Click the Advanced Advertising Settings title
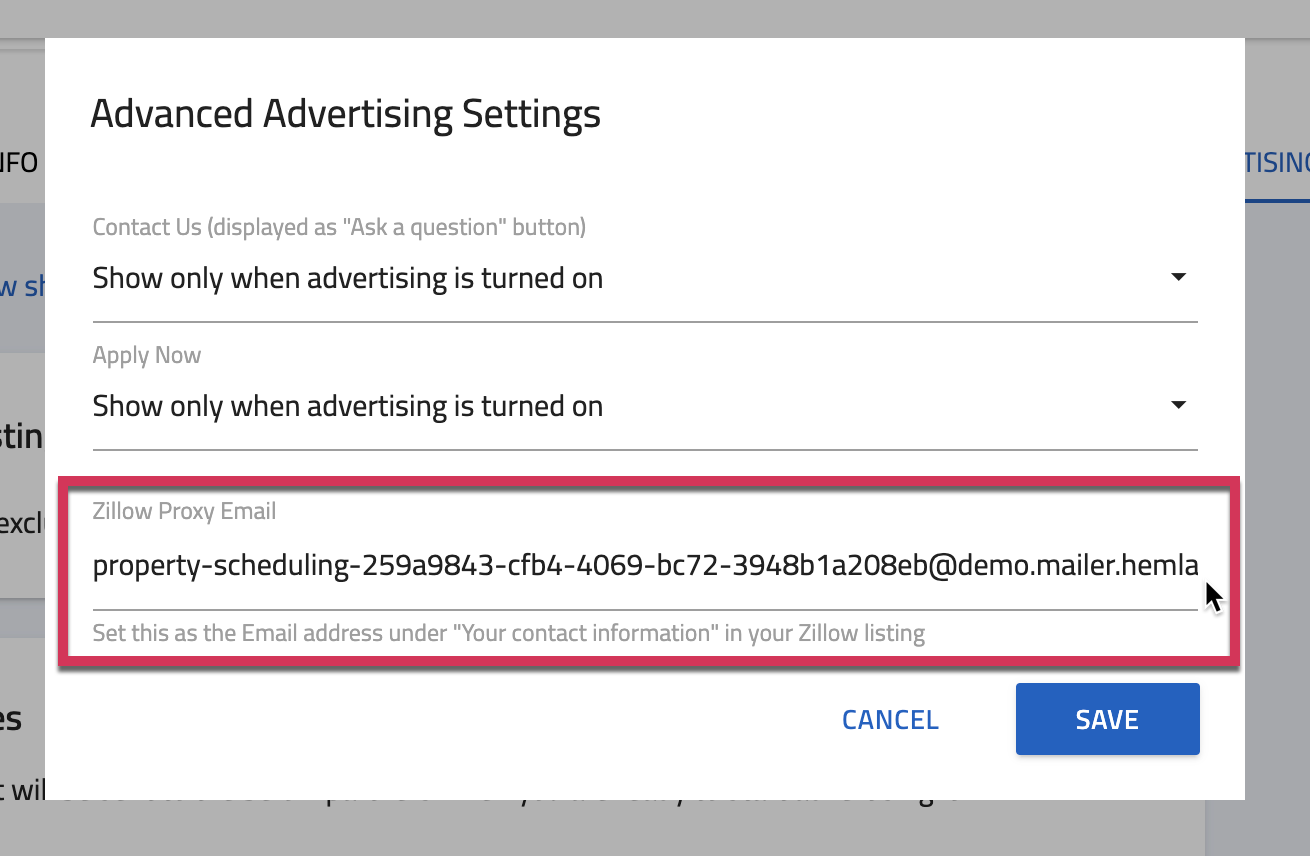This screenshot has height=856, width=1310. pyautogui.click(x=345, y=114)
